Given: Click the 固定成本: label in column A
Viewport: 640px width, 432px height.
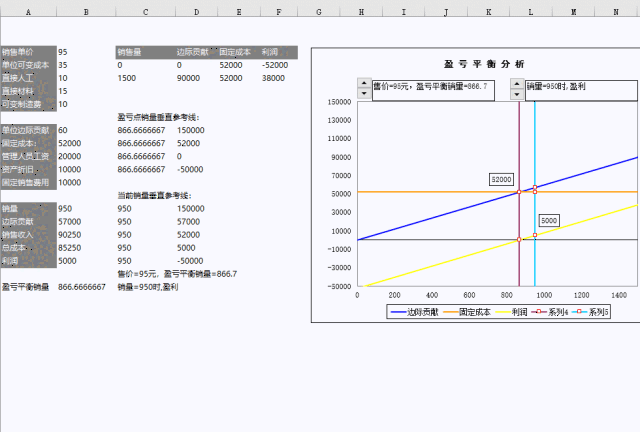Looking at the screenshot, I should (29, 143).
